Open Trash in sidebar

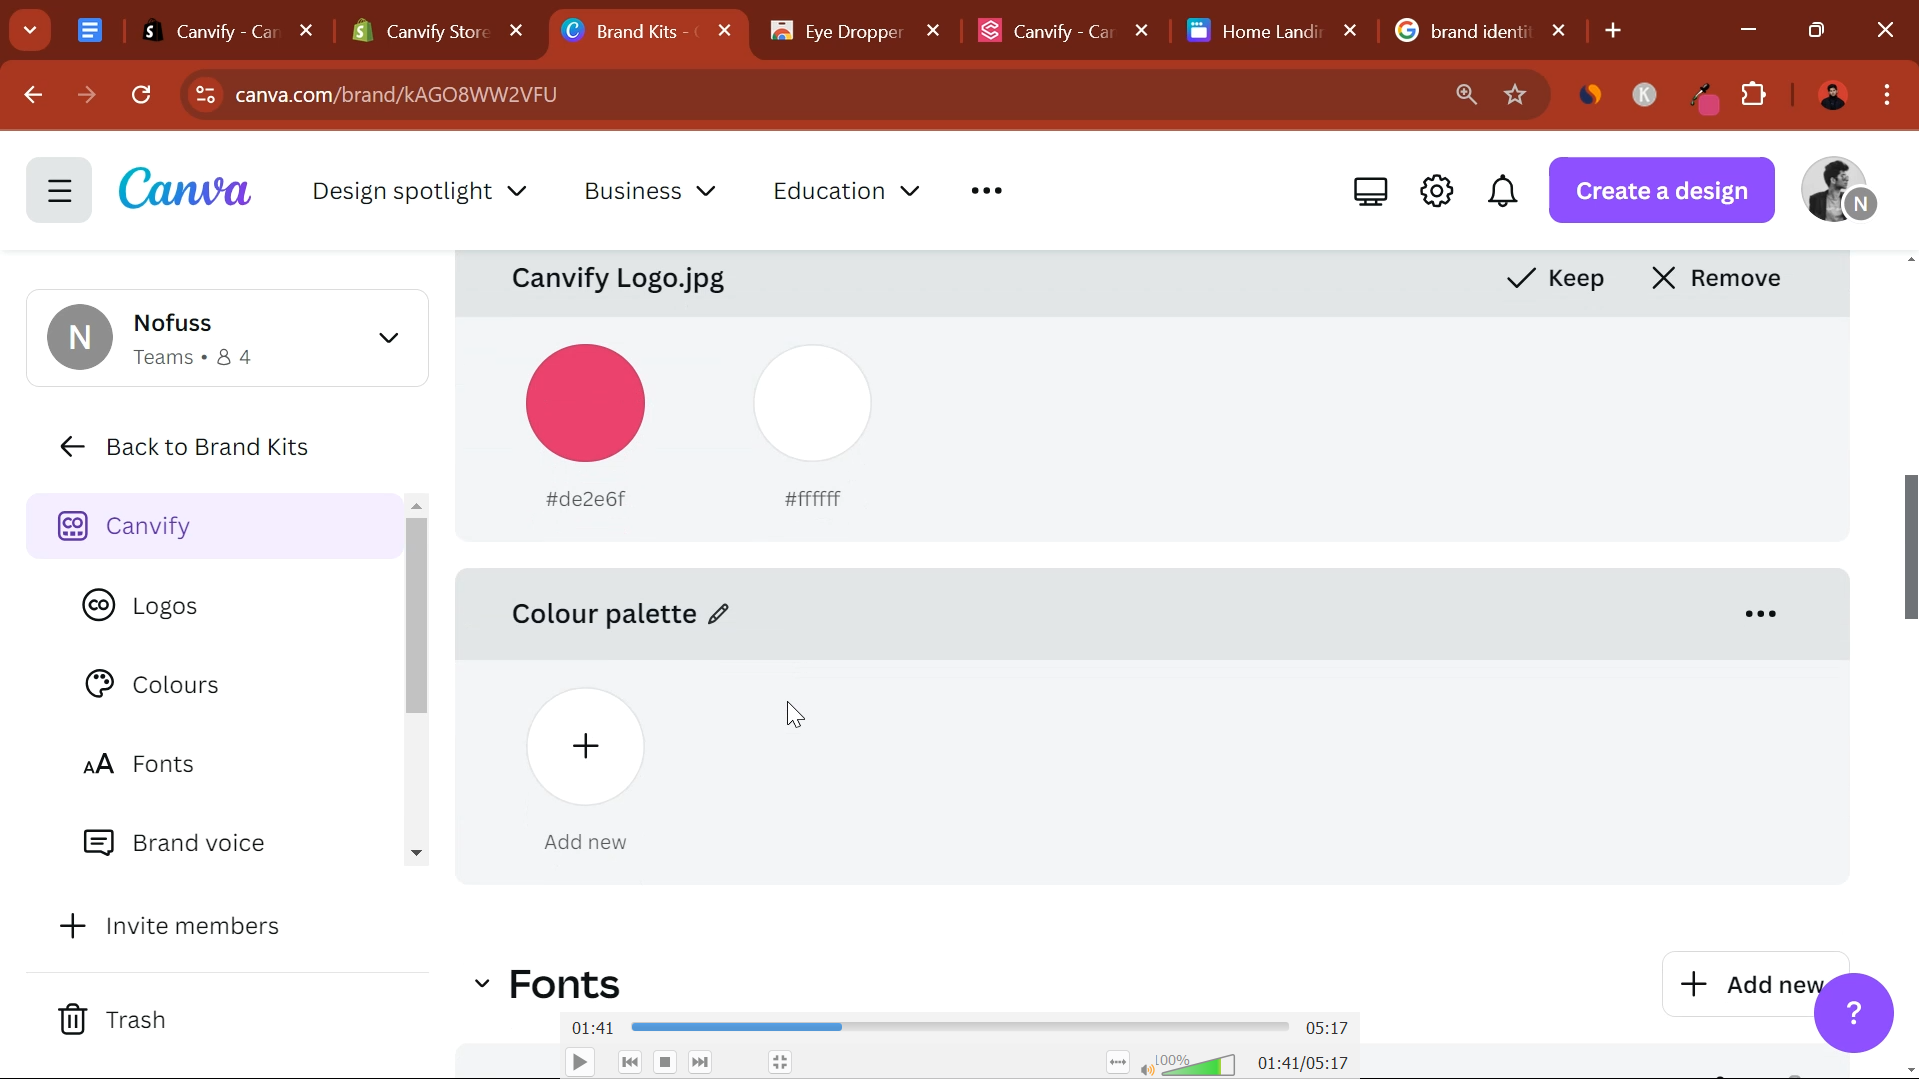point(111,1020)
